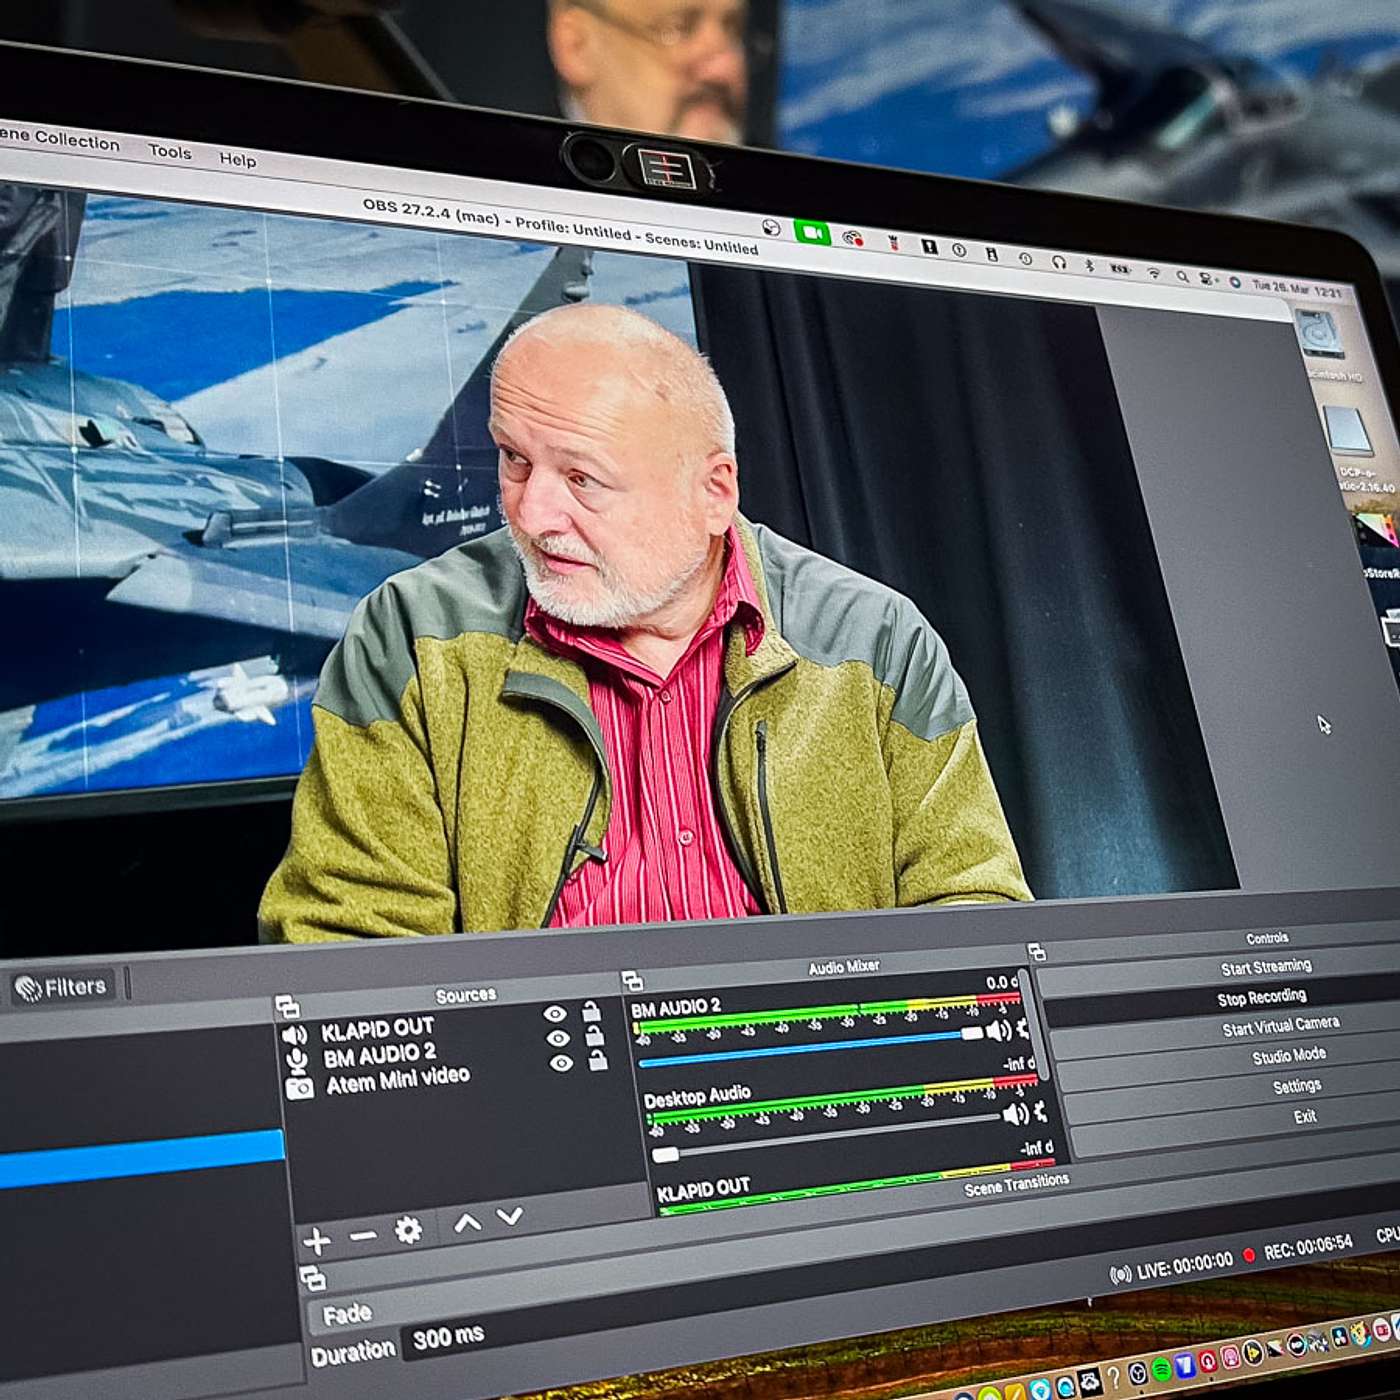Pop out the Audio Mixer dock panel
Viewport: 1400px width, 1400px height.
(631, 981)
